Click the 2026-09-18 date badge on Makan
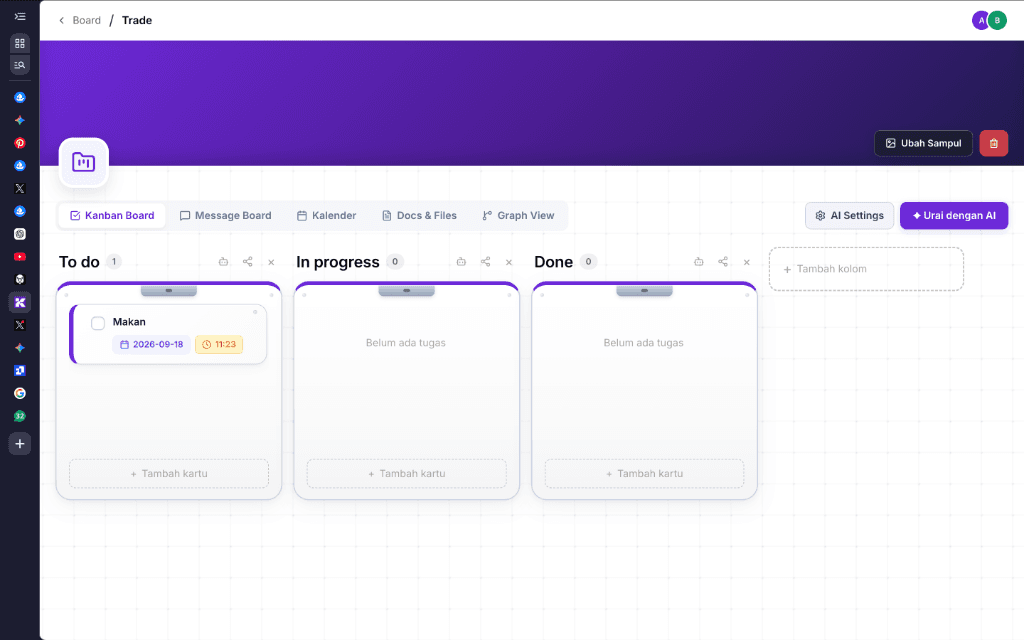 point(152,344)
